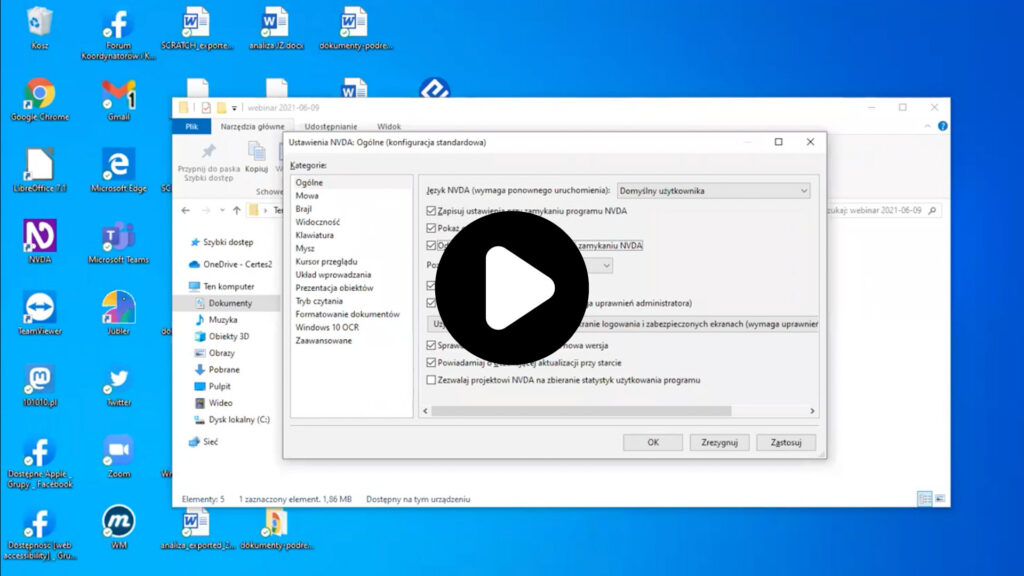Open the 'Język NVDA' language dropdown
Viewport: 1024px width, 576px height.
coord(714,191)
